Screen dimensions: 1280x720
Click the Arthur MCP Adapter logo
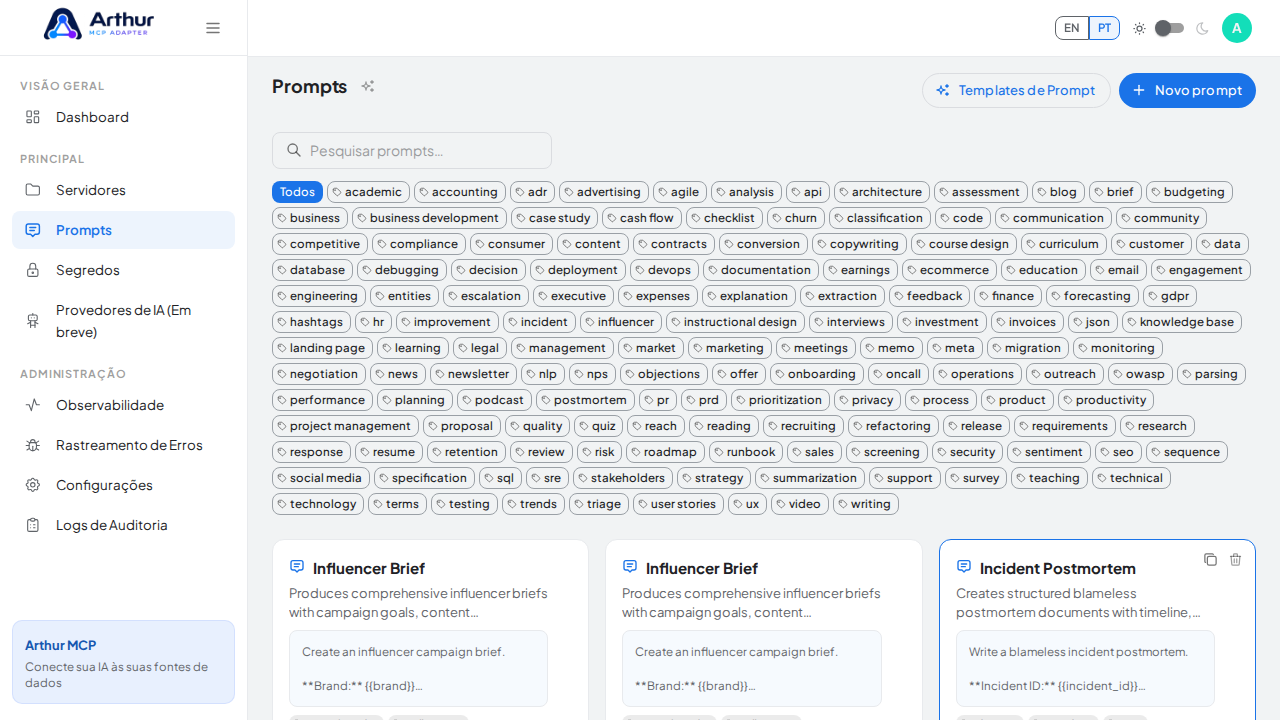click(99, 24)
